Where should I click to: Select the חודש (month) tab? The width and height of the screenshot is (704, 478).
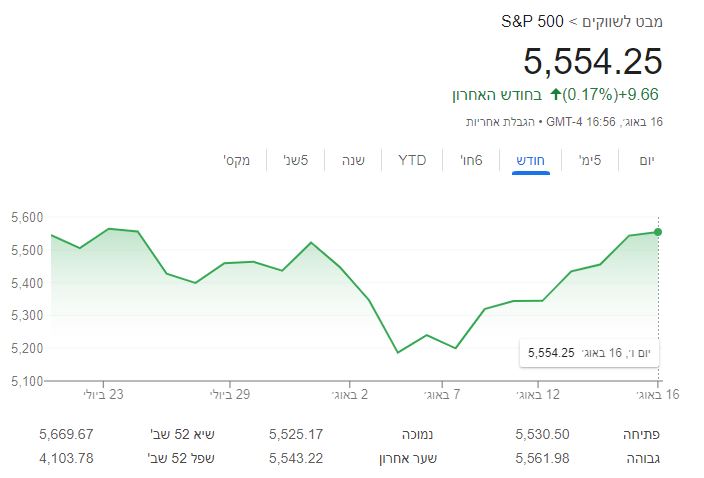[x=531, y=160]
